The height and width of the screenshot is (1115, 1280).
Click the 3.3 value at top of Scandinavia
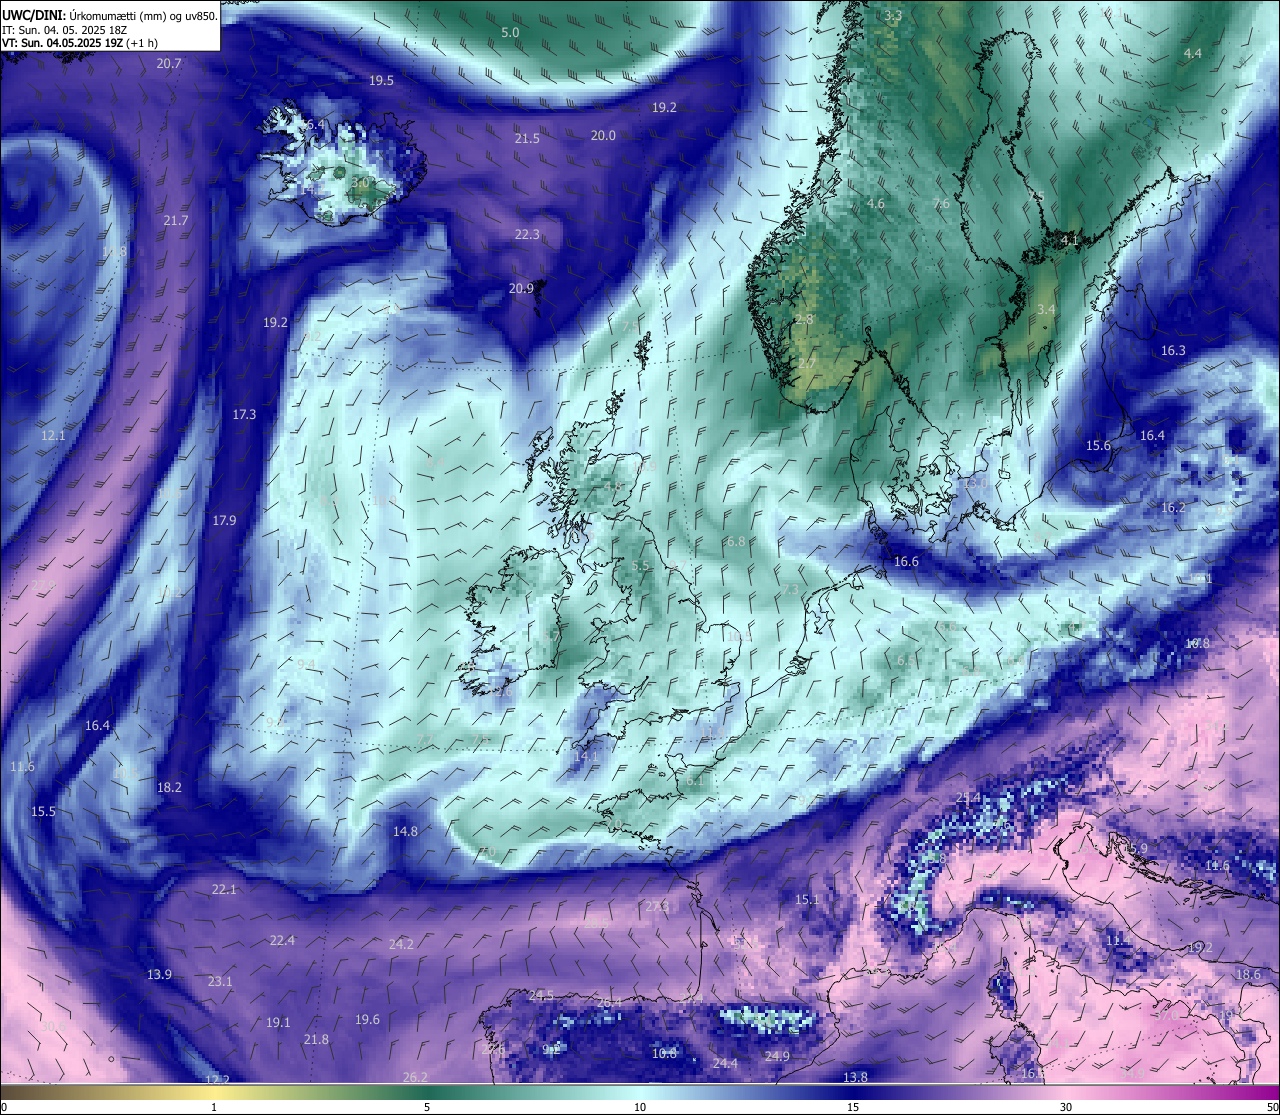(893, 15)
